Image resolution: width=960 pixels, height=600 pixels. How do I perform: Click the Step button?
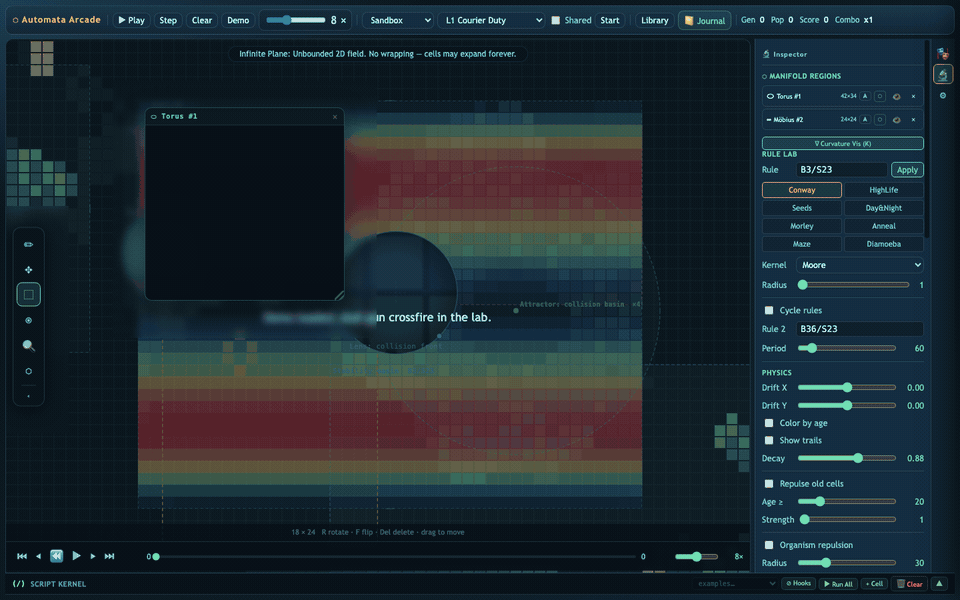[168, 20]
